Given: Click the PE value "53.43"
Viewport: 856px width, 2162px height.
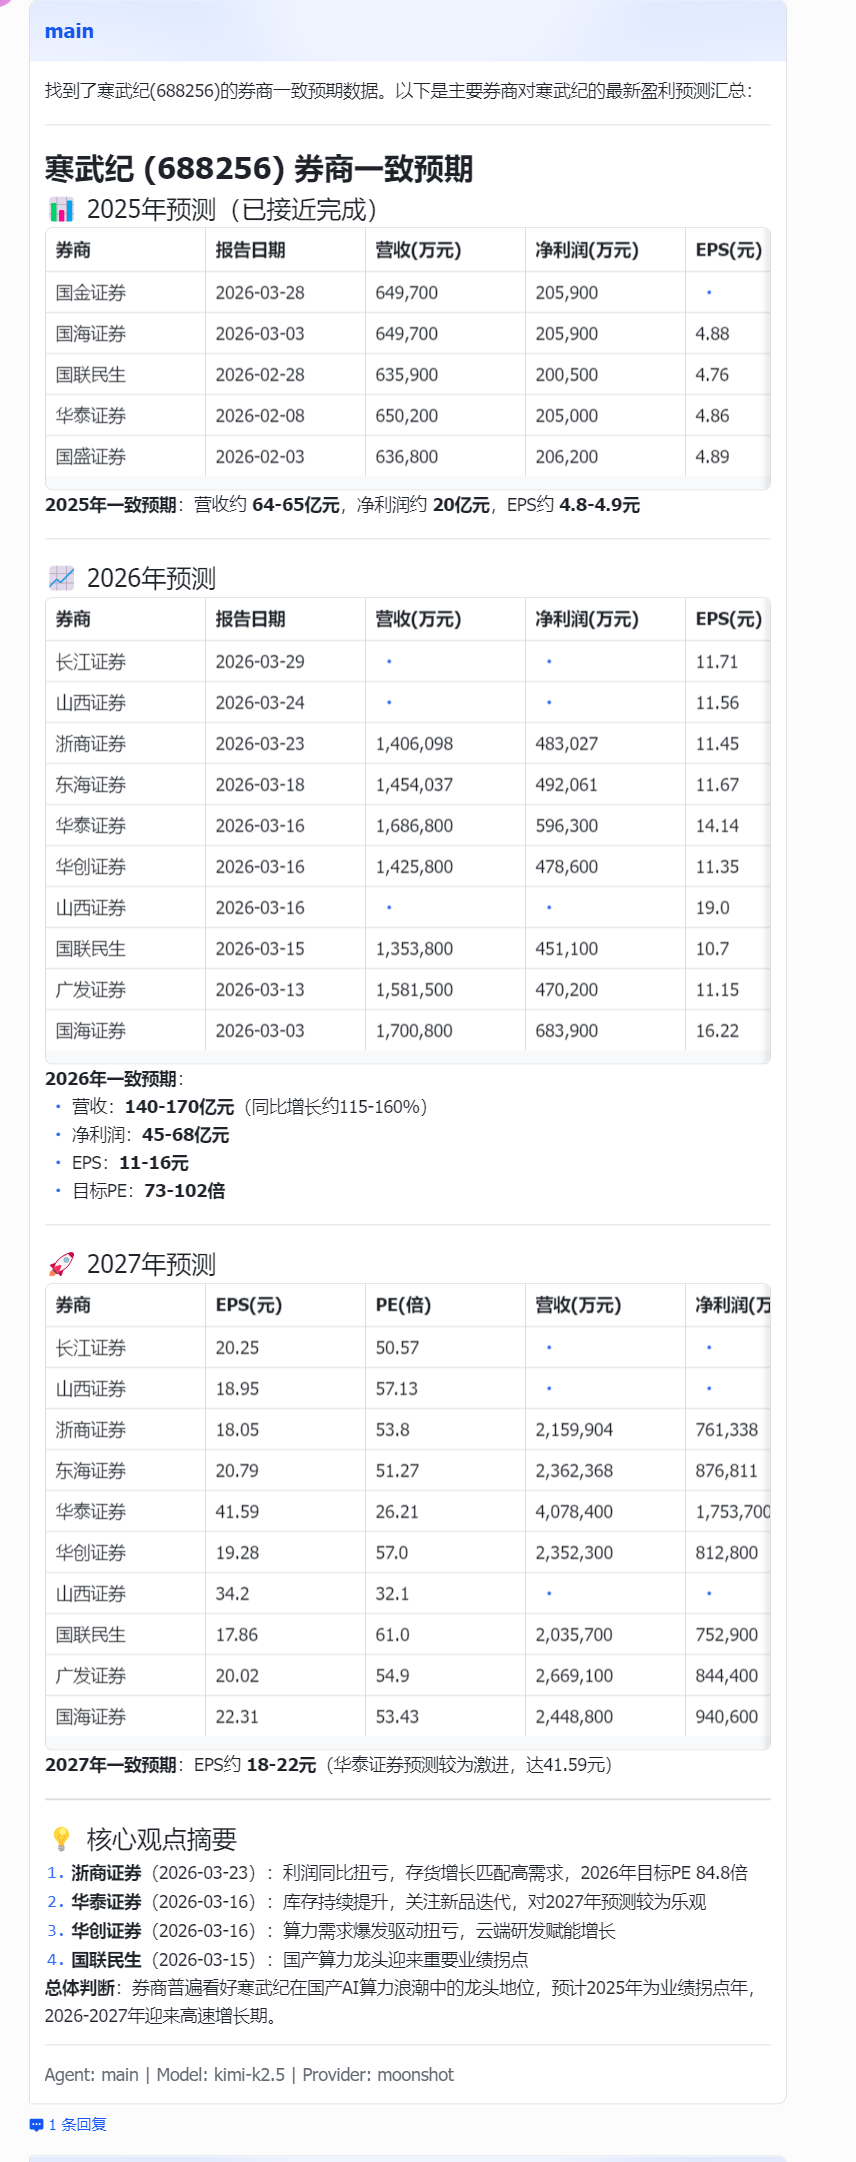Looking at the screenshot, I should click(397, 1717).
